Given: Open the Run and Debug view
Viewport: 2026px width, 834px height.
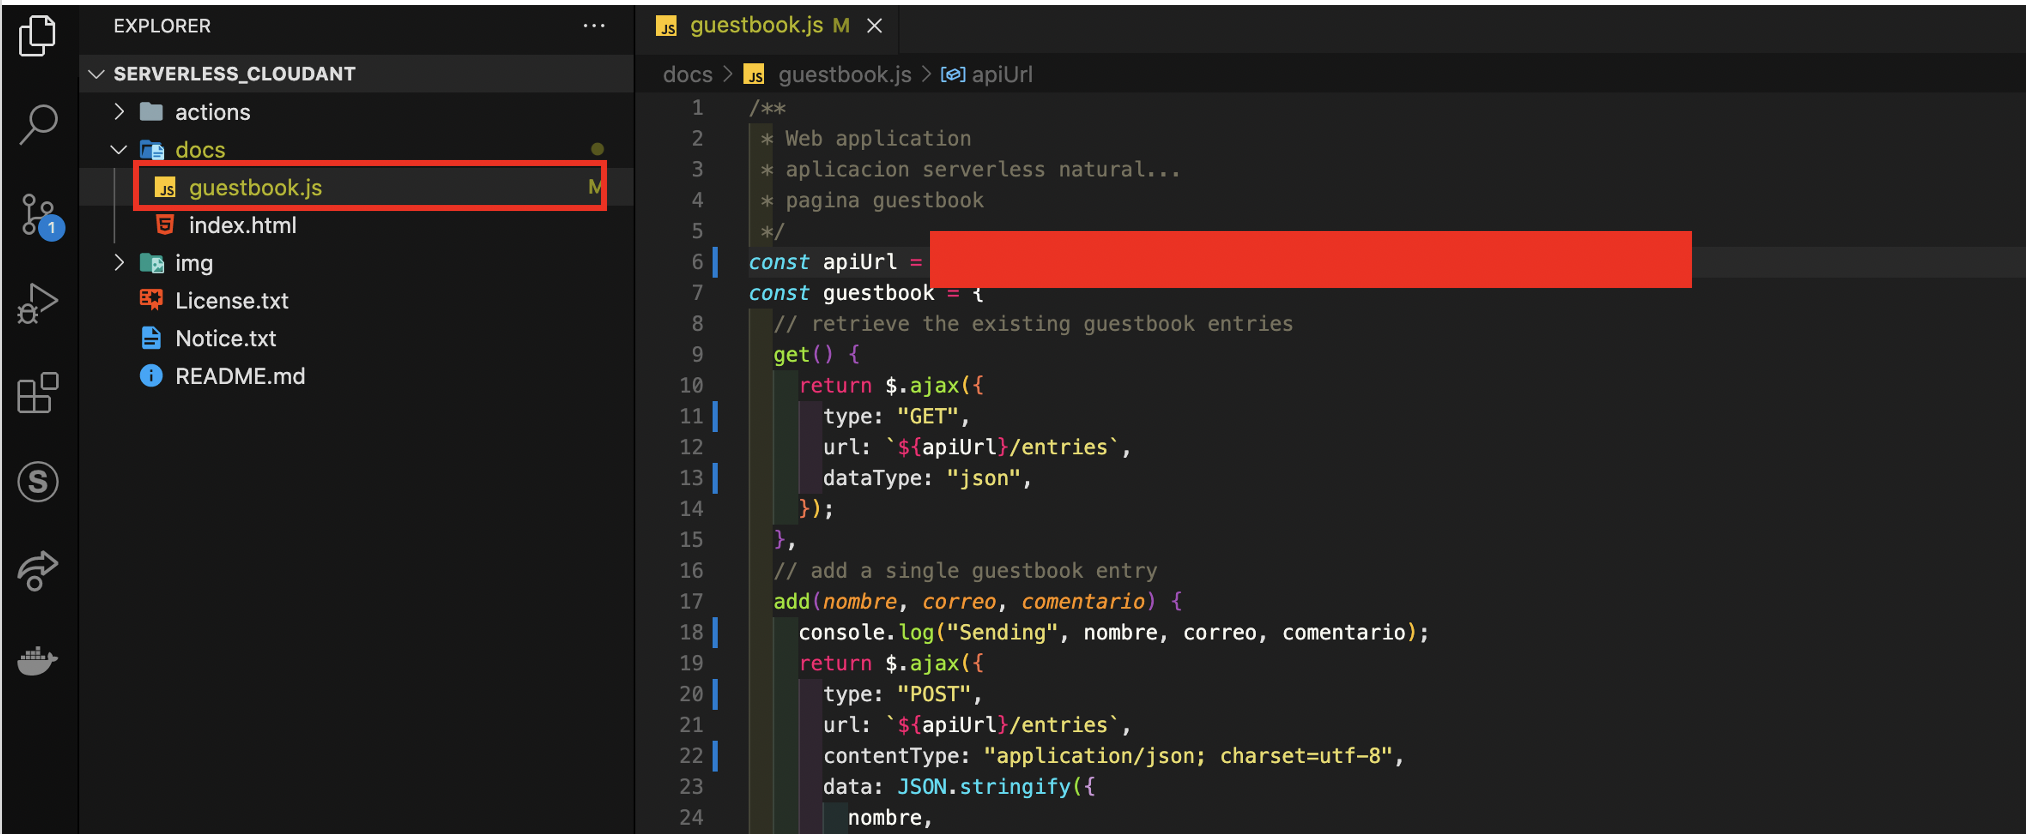Looking at the screenshot, I should [38, 303].
